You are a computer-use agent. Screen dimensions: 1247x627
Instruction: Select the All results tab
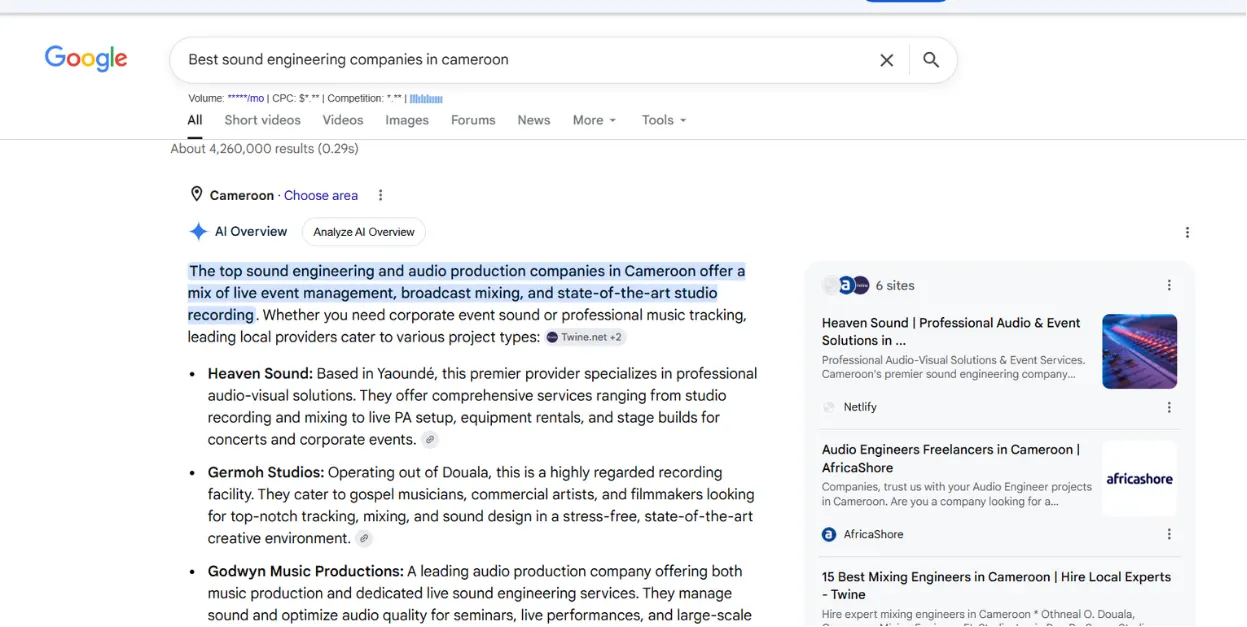(x=195, y=120)
